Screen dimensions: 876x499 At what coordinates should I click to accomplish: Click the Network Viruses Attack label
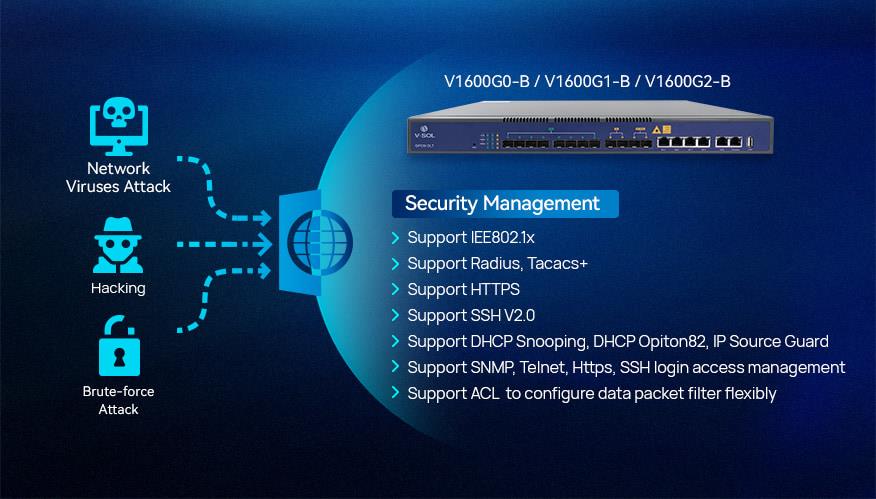tap(118, 177)
